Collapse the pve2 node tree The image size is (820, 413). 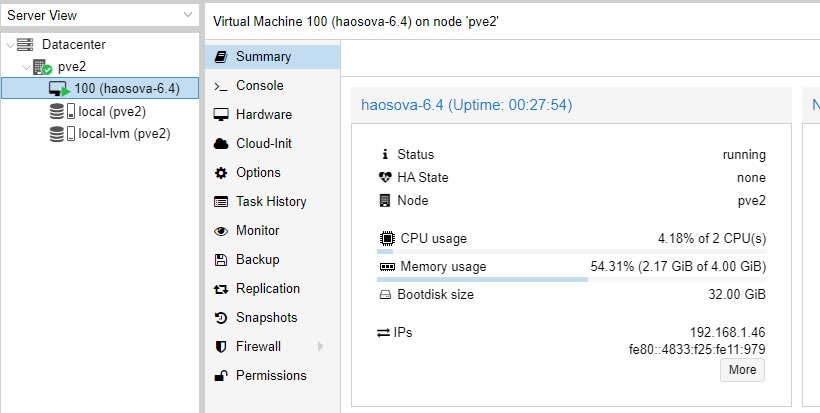pos(26,67)
